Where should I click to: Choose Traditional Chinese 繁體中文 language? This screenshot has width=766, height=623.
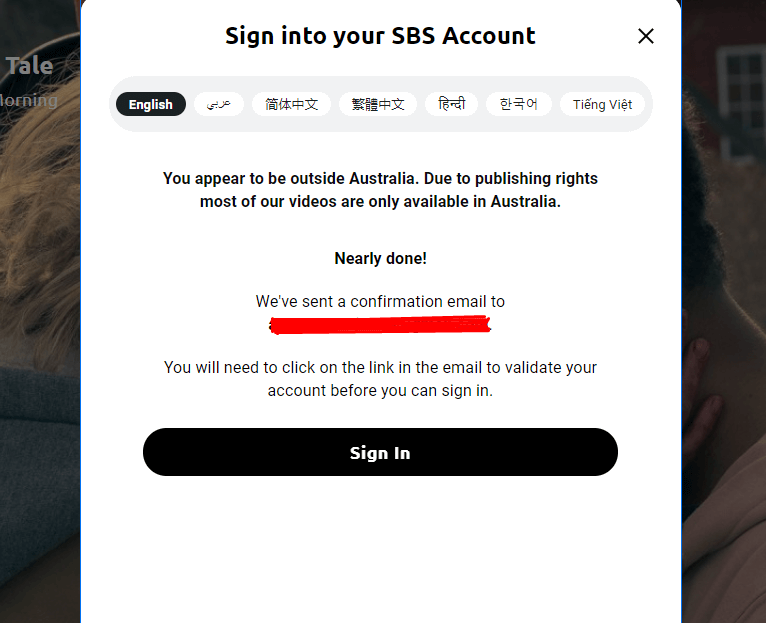pos(378,104)
